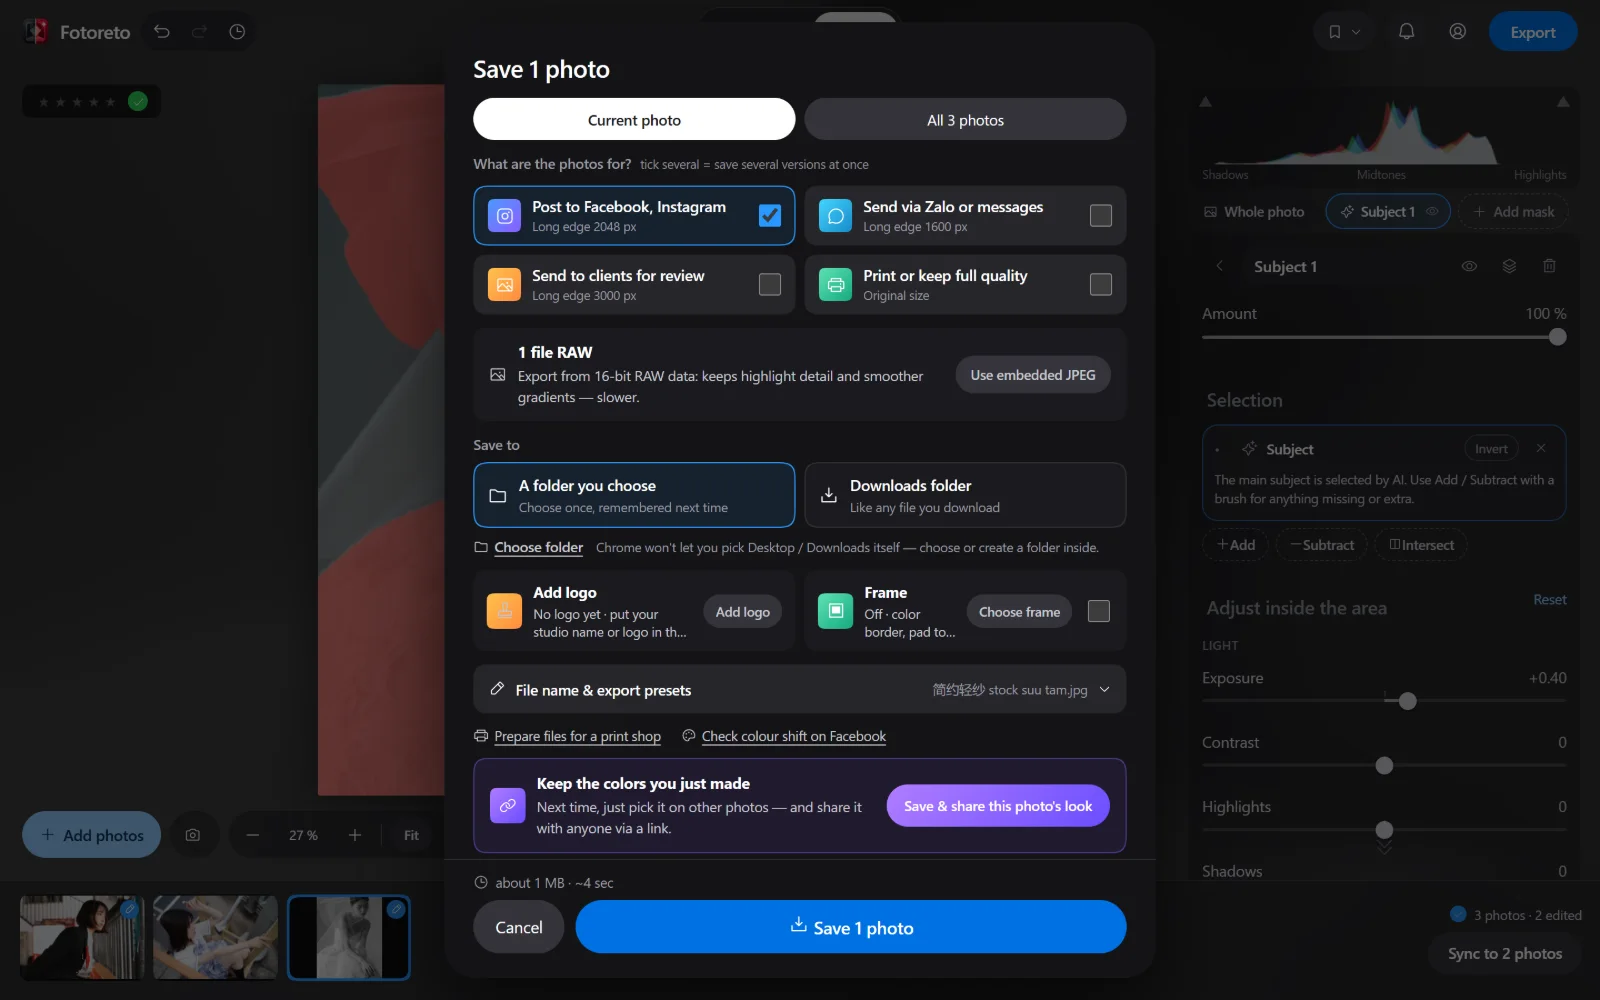Image resolution: width=1600 pixels, height=1000 pixels.
Task: Uncheck Post to Facebook, Instagram checkbox
Action: click(x=770, y=215)
